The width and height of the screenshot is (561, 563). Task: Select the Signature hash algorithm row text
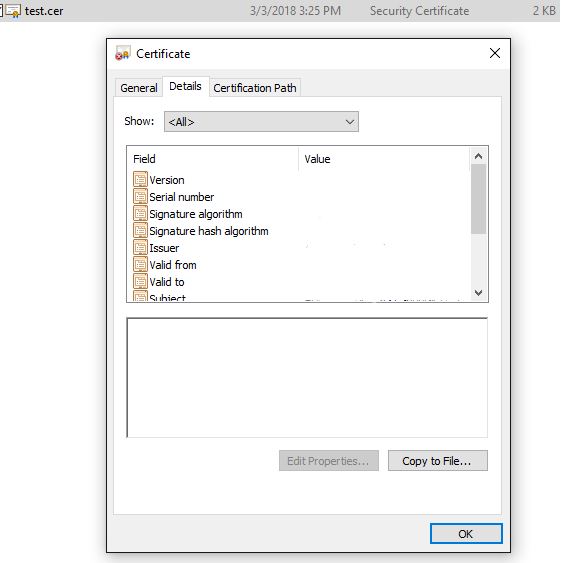(209, 231)
